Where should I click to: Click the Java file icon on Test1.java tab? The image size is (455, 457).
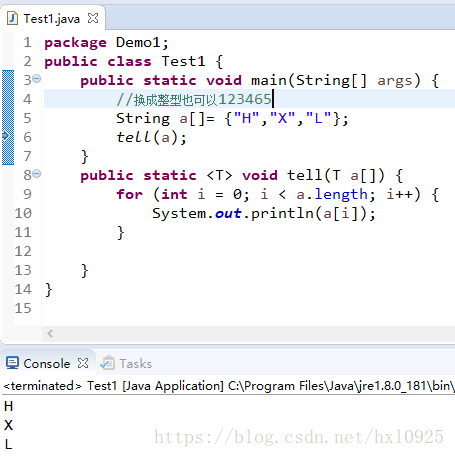tap(12, 18)
